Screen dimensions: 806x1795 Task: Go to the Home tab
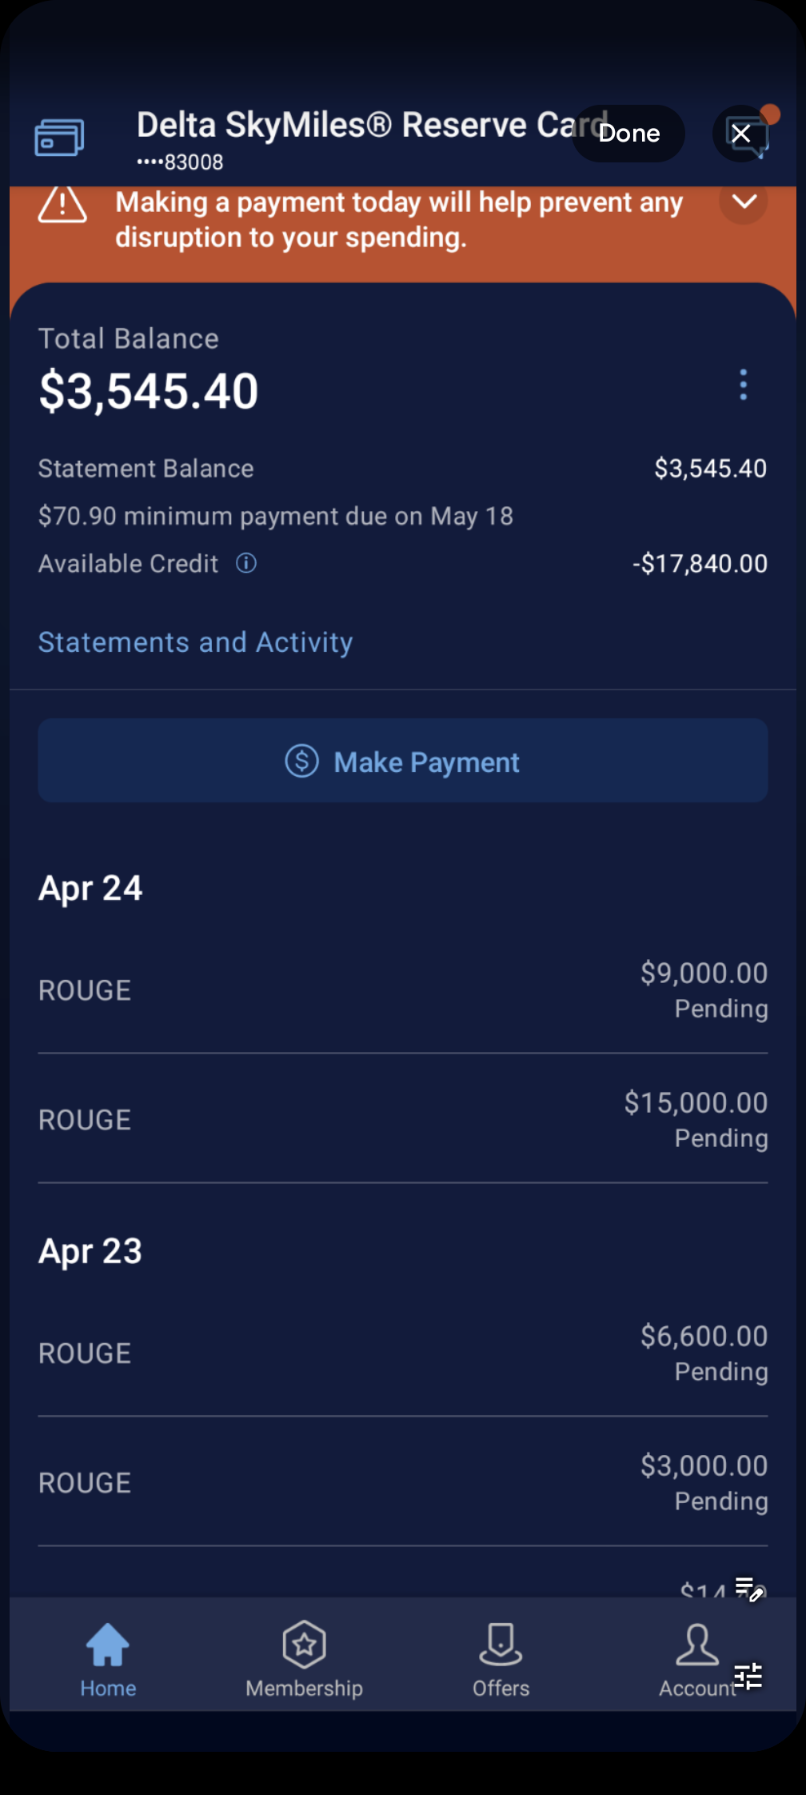108,1659
